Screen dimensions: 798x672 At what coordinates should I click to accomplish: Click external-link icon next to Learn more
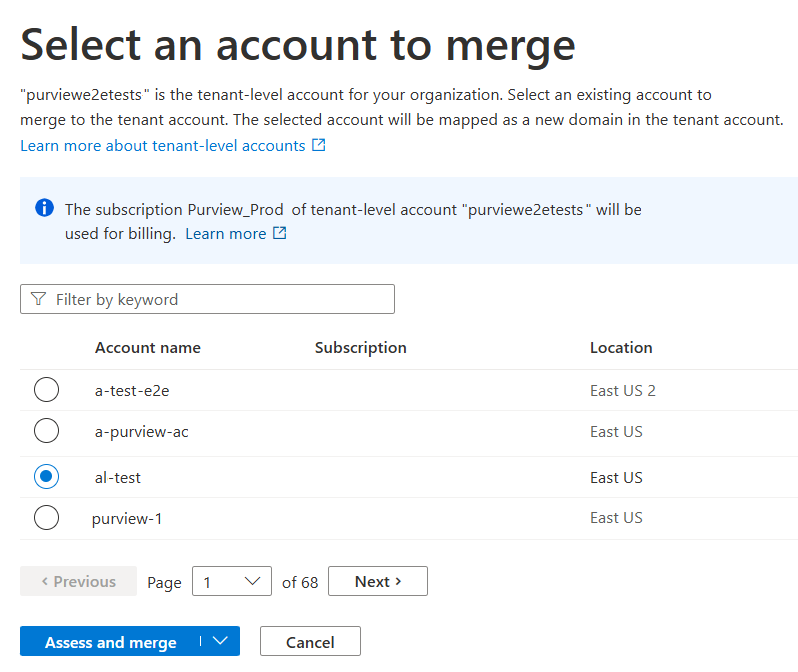click(280, 234)
